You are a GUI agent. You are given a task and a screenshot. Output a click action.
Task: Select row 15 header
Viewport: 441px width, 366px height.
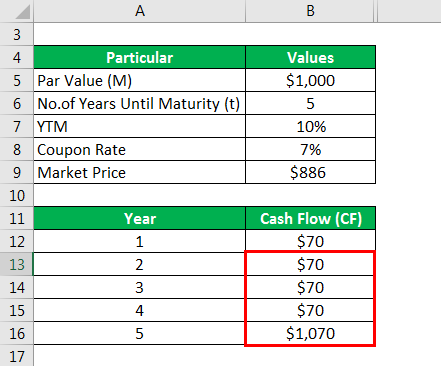(x=17, y=310)
